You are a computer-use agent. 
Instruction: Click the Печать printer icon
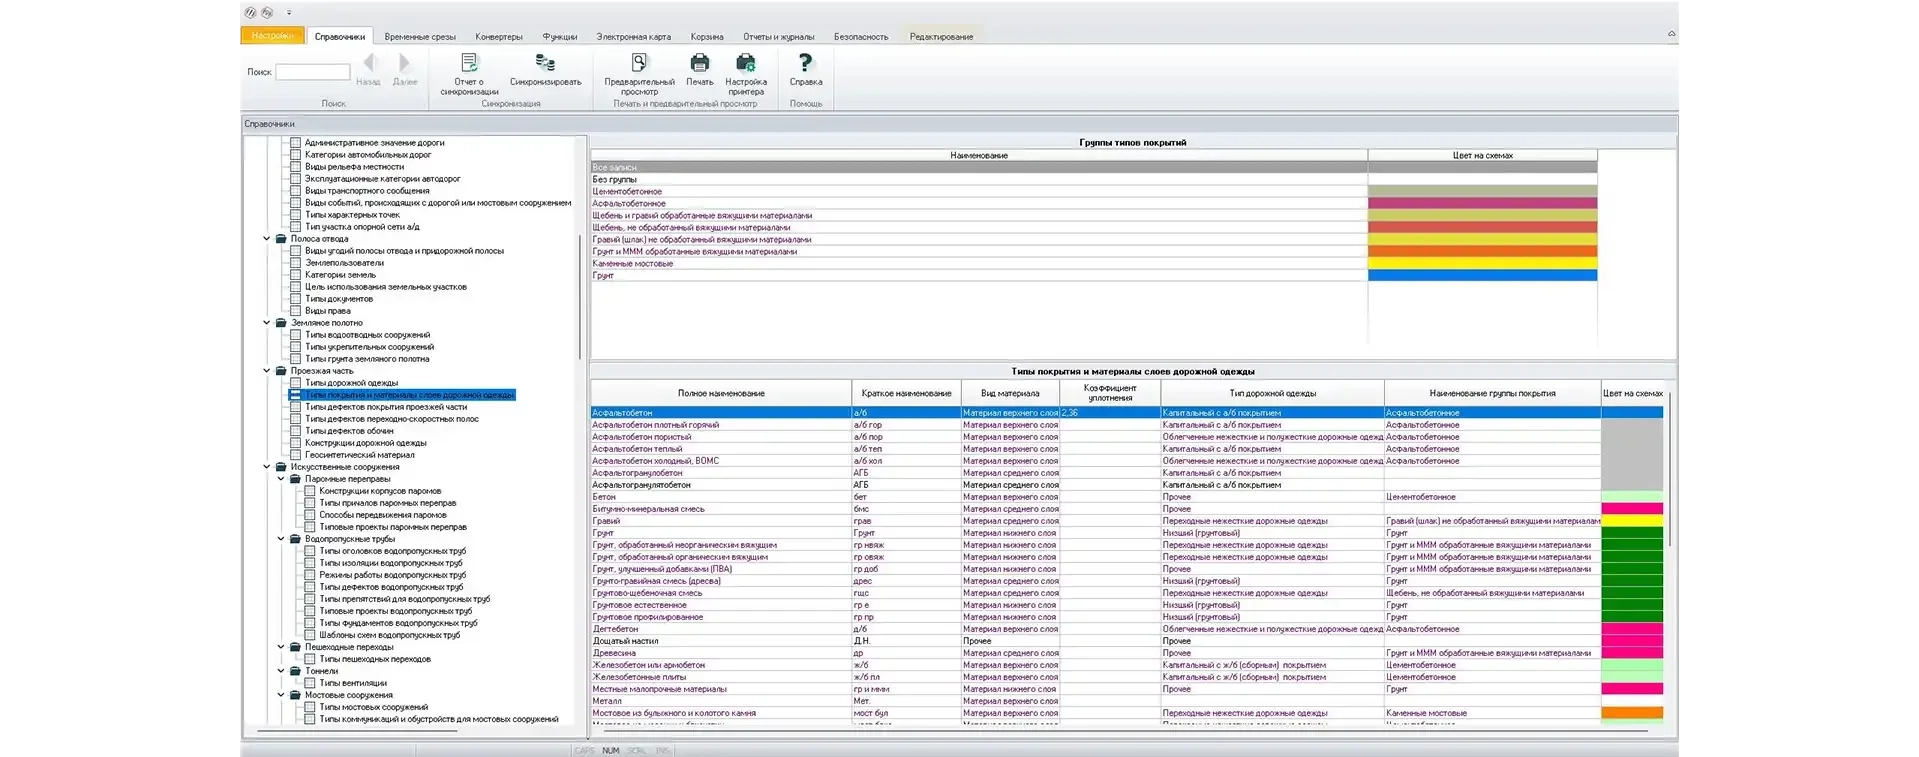[700, 64]
